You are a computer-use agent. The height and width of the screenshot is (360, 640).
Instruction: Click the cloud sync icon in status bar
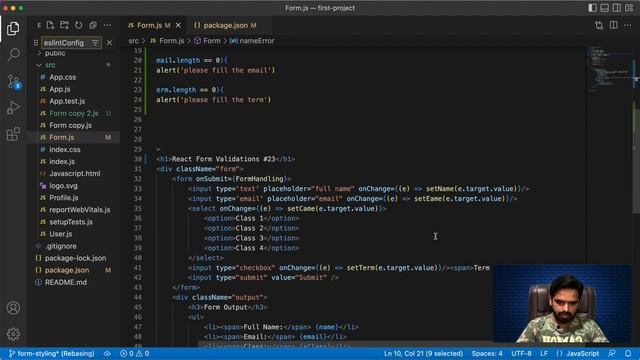[107, 353]
